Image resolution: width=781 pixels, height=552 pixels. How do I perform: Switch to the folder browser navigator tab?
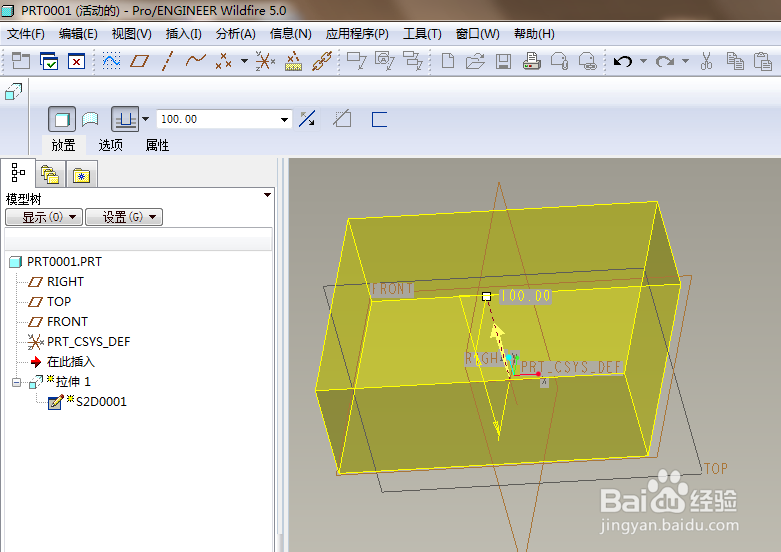pyautogui.click(x=50, y=174)
